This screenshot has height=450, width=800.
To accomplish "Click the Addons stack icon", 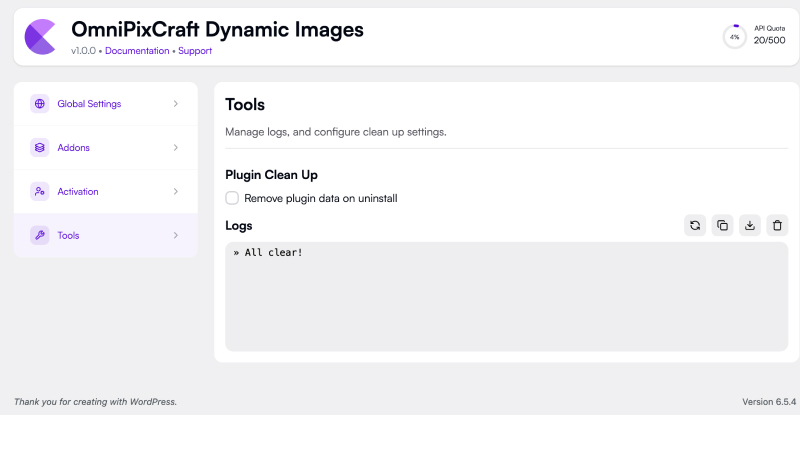I will (x=39, y=147).
